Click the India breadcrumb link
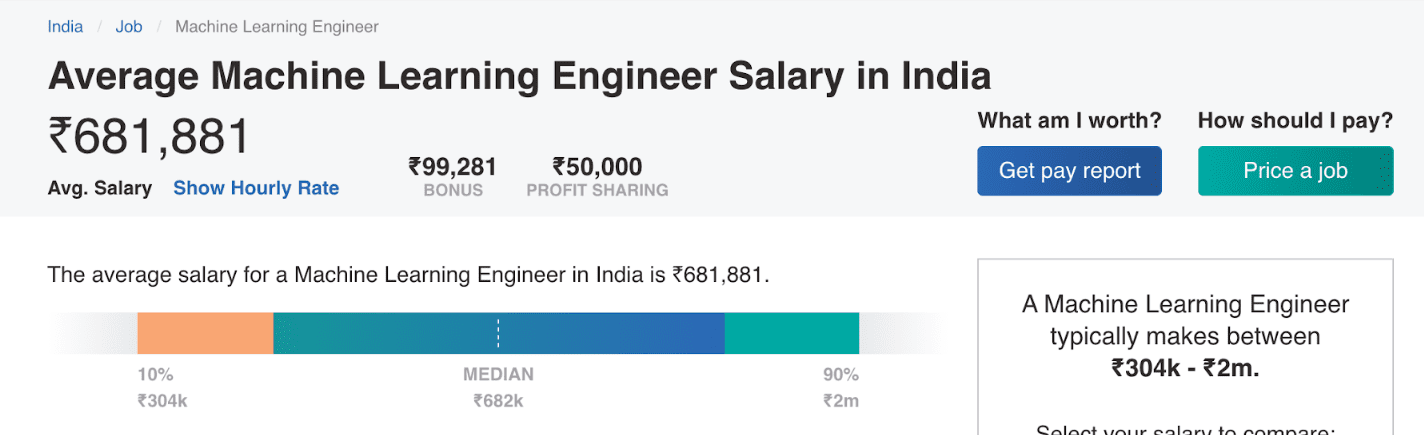1424x435 pixels. pos(65,27)
